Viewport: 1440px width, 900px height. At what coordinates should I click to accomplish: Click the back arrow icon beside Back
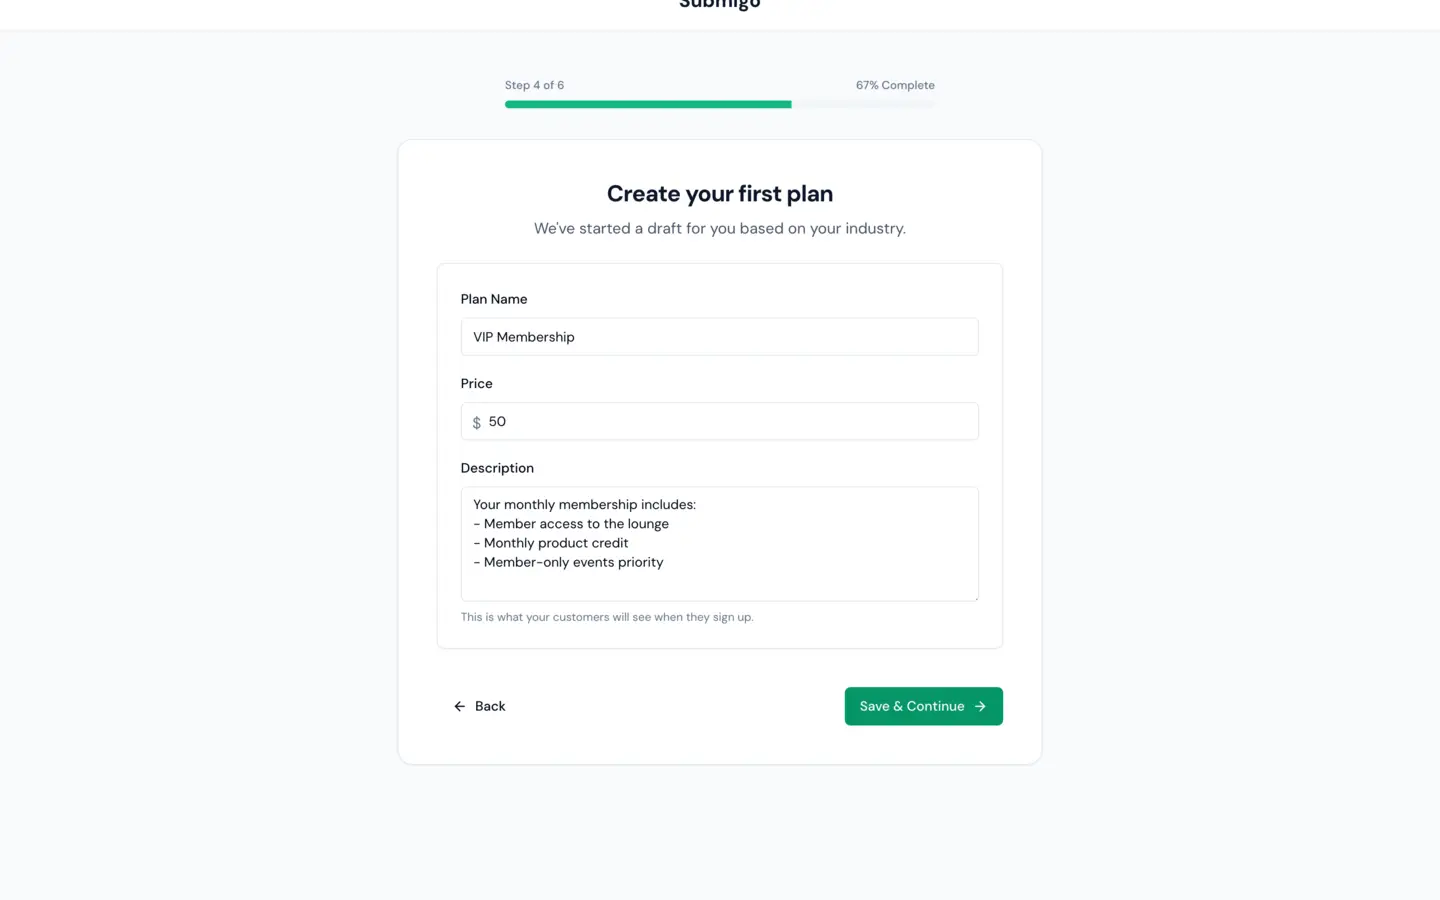(459, 706)
